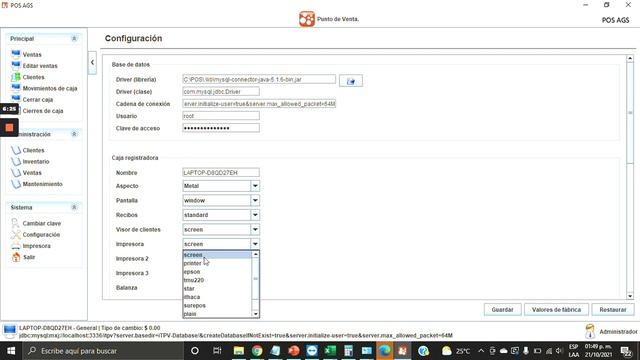Click the Cadena de conexión field
640x360 pixels.
[259, 104]
